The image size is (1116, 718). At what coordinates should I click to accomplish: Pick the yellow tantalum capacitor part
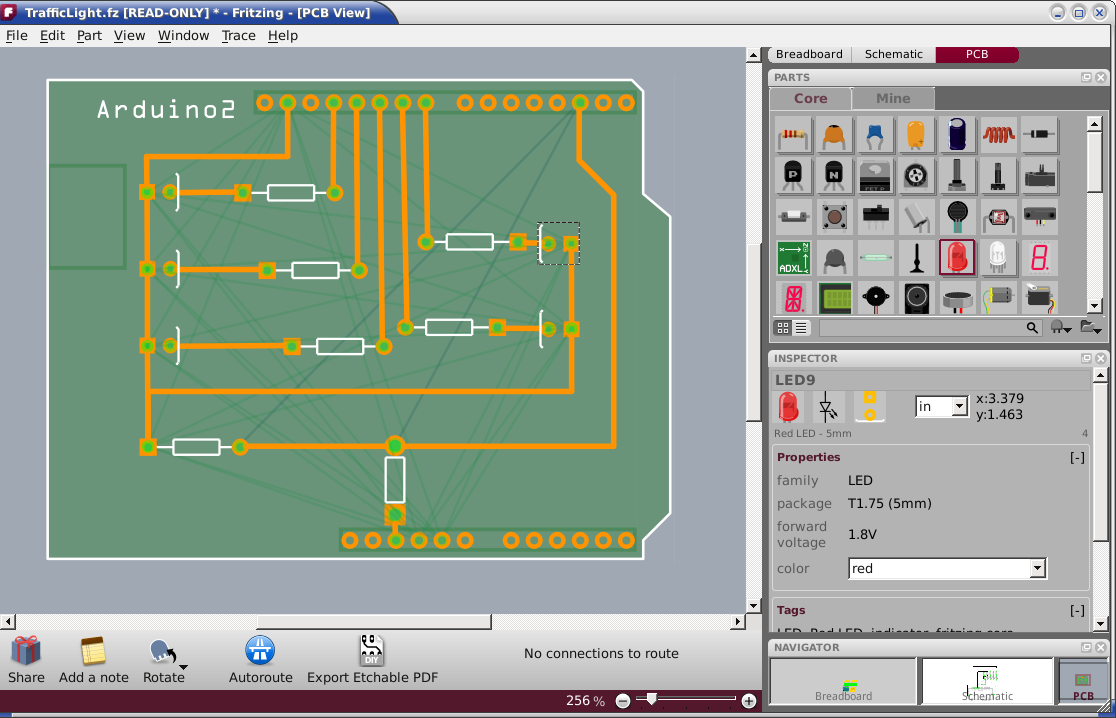(916, 135)
